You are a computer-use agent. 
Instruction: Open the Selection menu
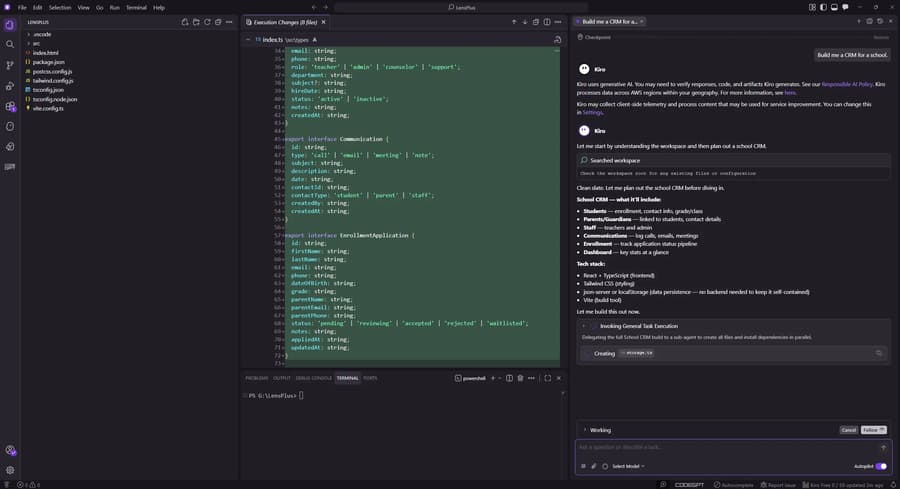click(x=60, y=7)
